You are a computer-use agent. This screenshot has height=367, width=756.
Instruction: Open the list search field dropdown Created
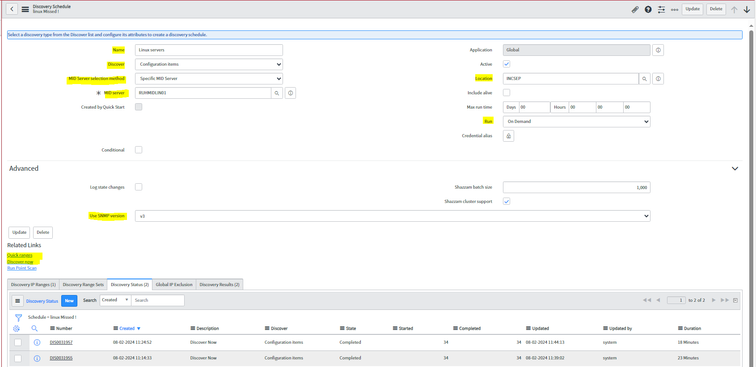pos(115,300)
